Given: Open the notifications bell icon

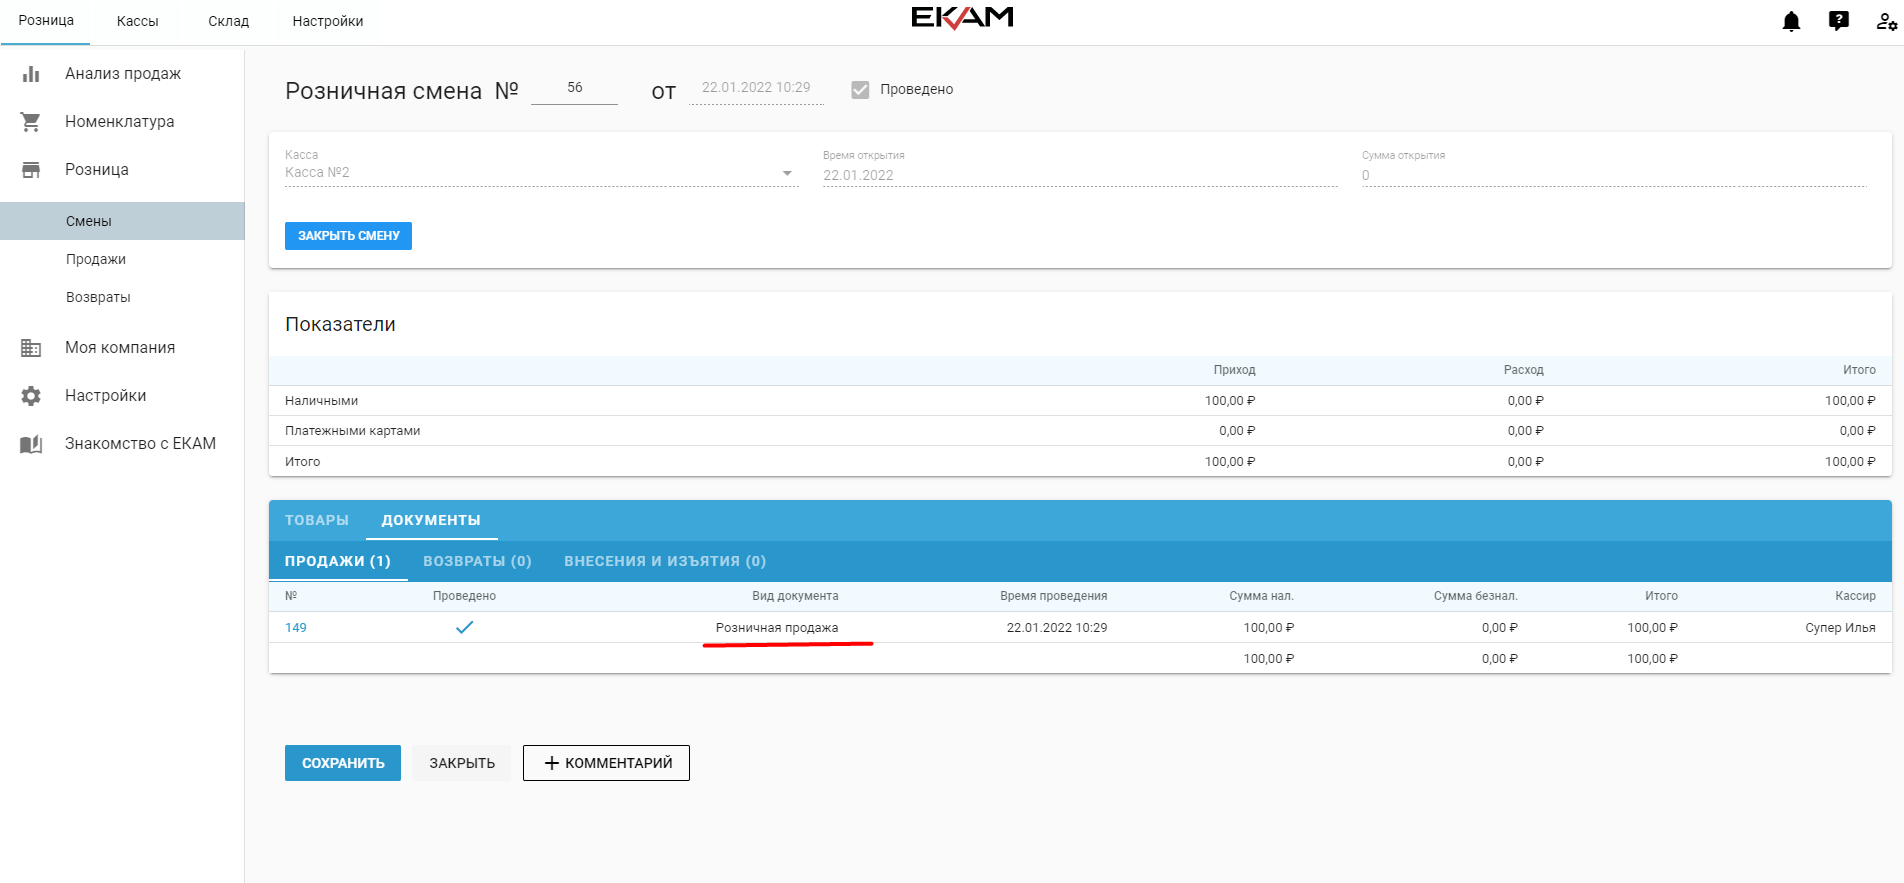Looking at the screenshot, I should click(x=1791, y=21).
